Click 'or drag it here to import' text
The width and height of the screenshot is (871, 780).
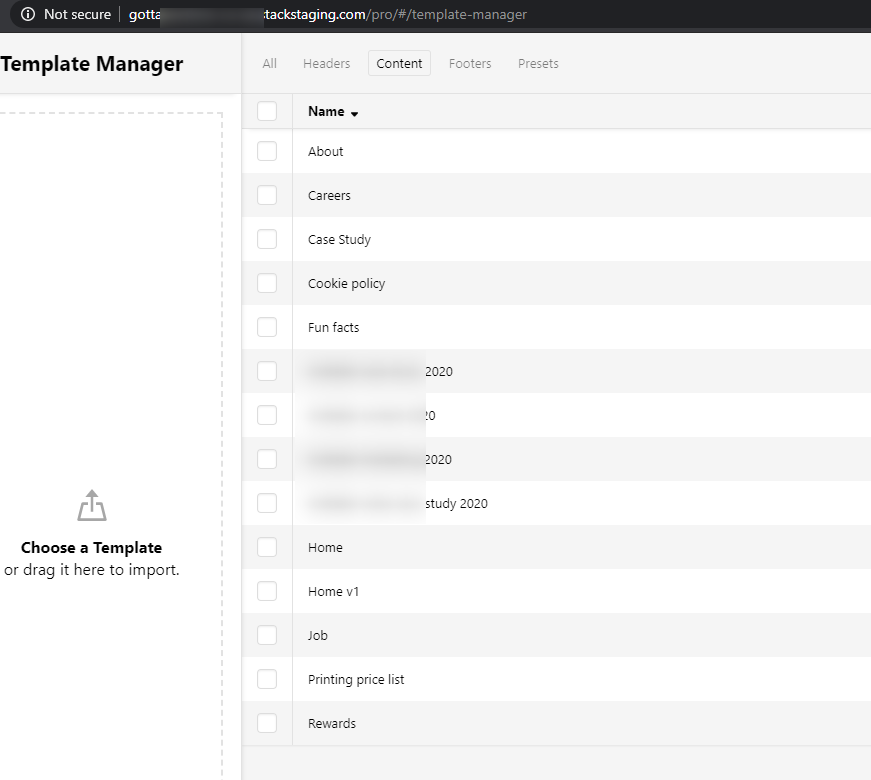click(x=92, y=570)
